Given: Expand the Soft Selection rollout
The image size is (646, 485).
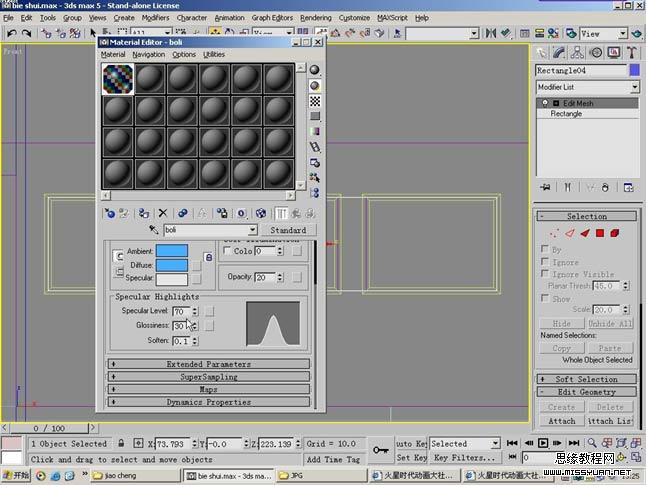Looking at the screenshot, I should [587, 379].
